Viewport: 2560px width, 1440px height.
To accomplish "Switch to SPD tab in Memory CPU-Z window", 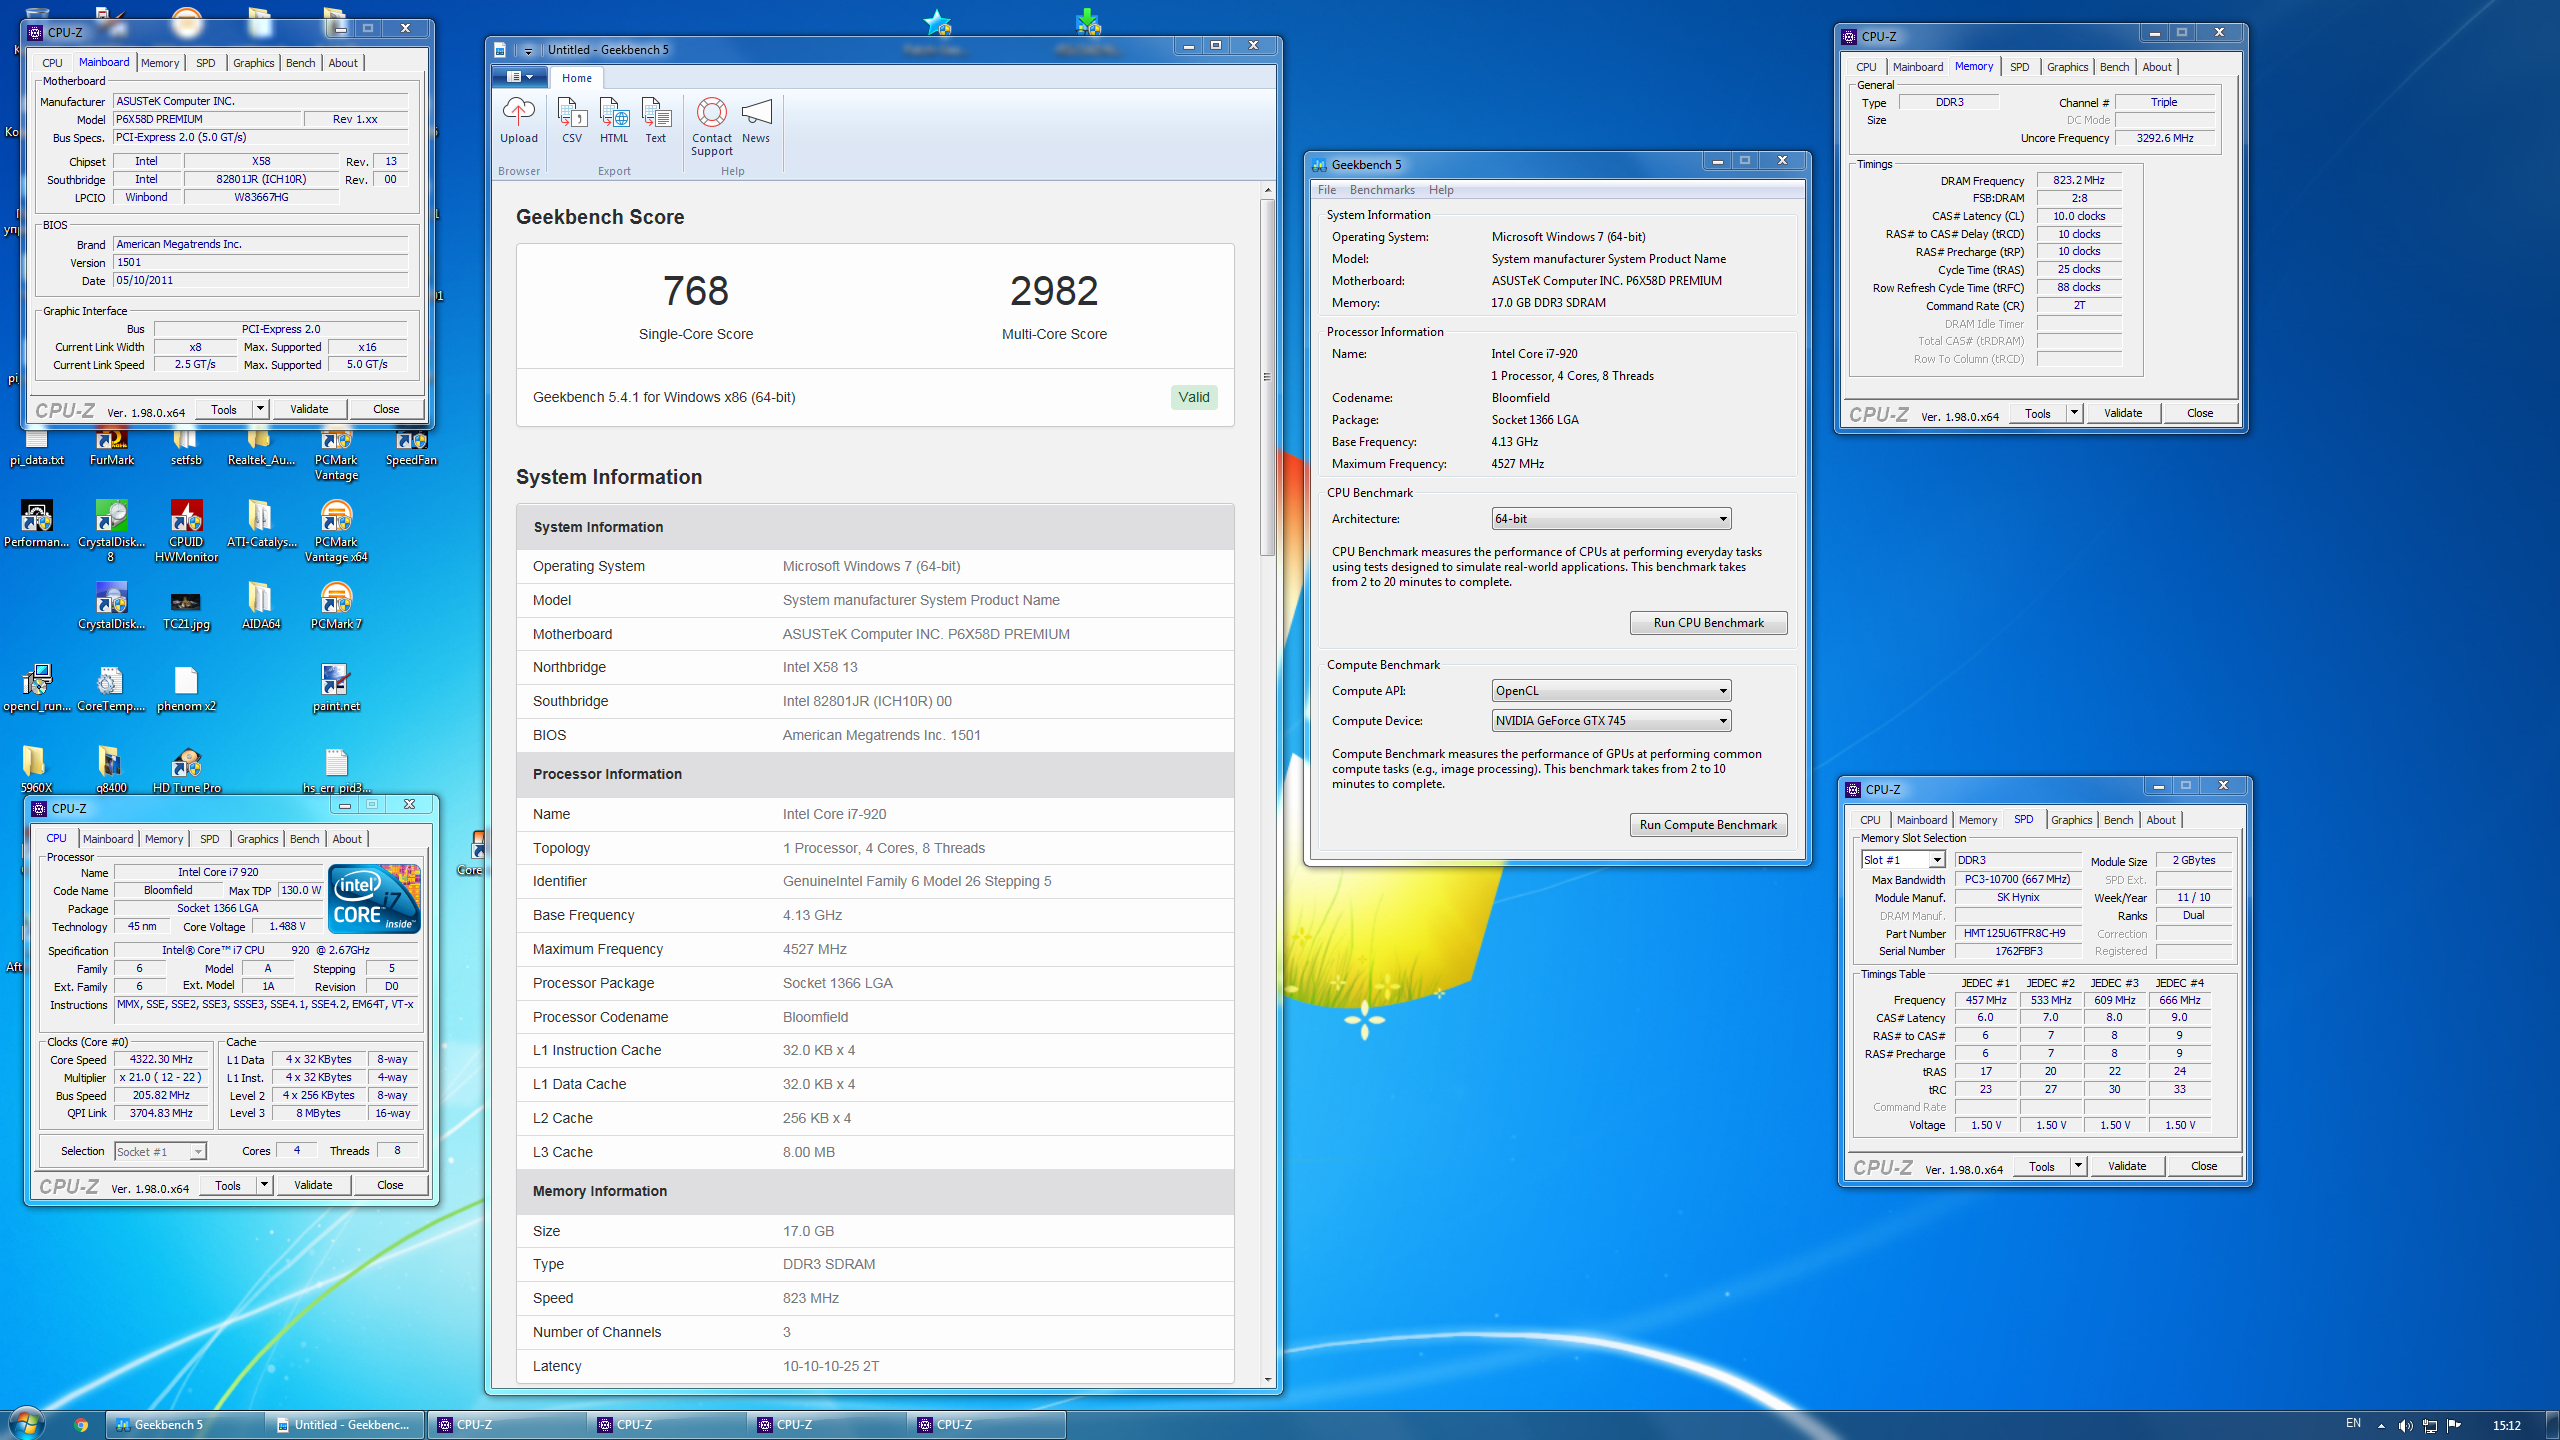I will pos(2019,67).
